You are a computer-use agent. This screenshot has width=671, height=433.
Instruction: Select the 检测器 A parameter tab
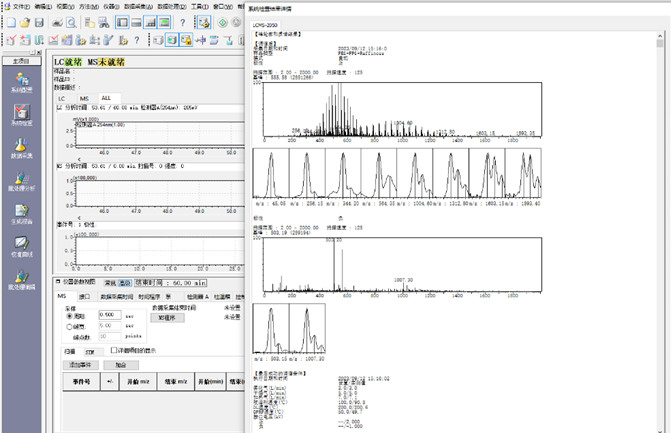198,297
